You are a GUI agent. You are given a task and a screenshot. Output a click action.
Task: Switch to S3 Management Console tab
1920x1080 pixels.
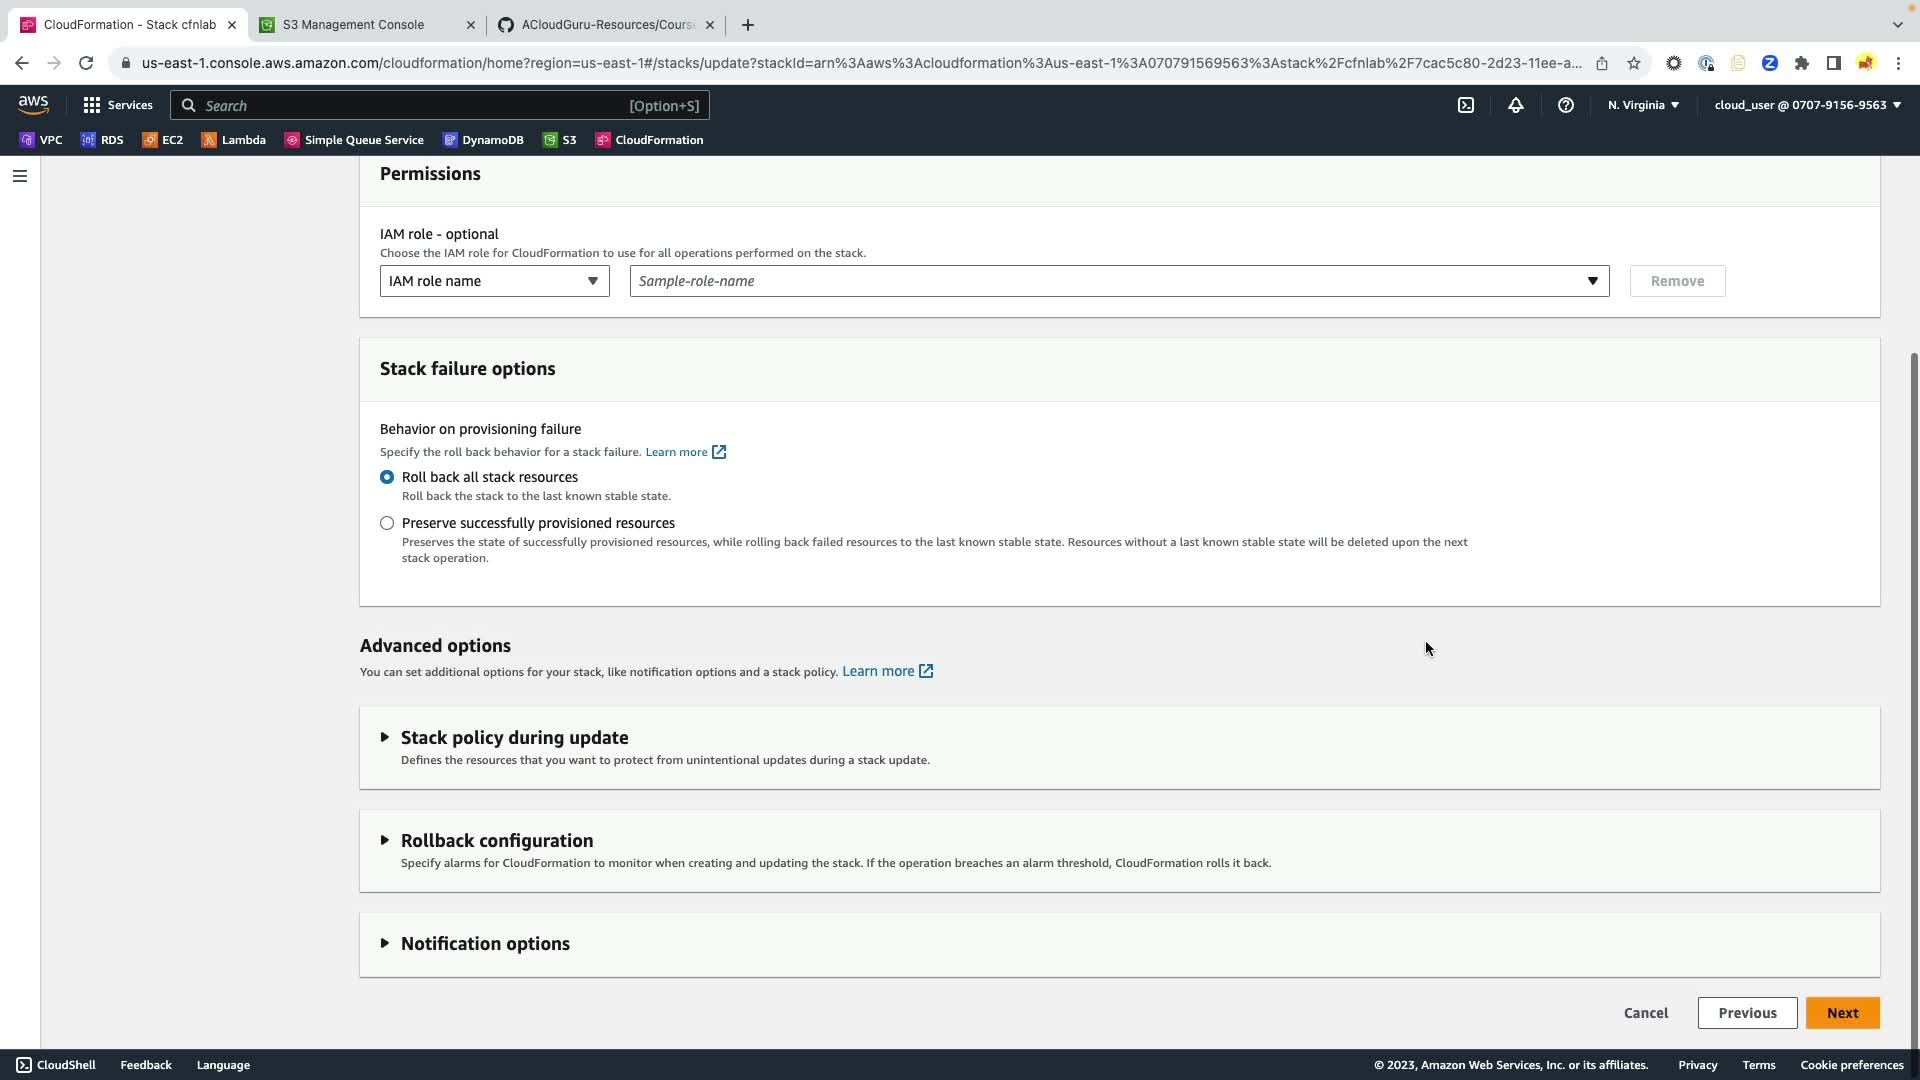coord(353,24)
